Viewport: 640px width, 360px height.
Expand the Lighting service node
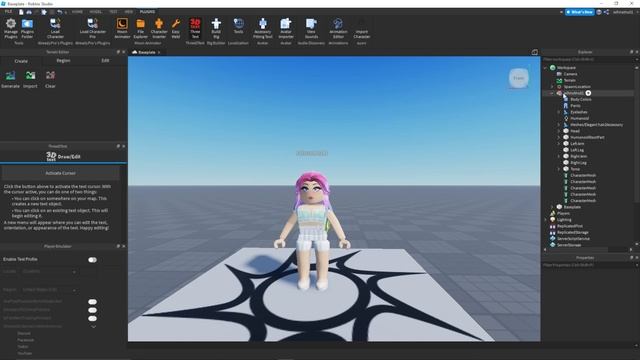(x=546, y=220)
